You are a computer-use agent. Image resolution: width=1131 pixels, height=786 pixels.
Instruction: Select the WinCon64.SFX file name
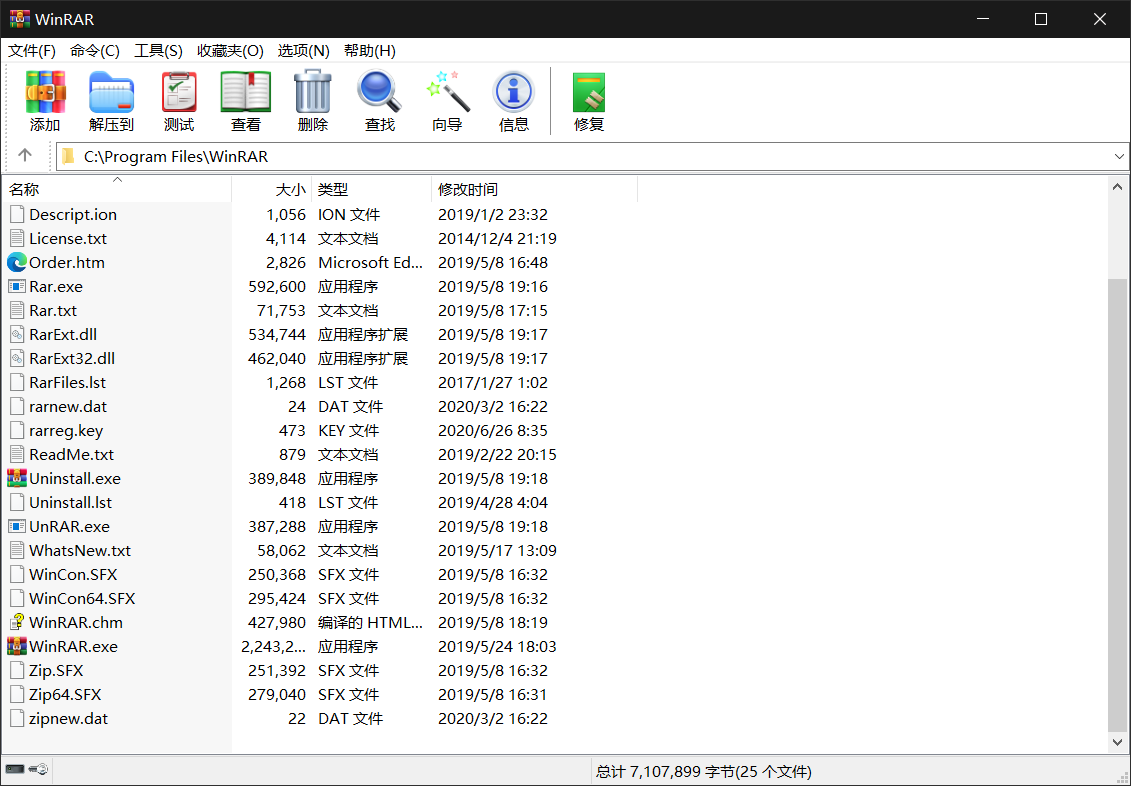(82, 599)
